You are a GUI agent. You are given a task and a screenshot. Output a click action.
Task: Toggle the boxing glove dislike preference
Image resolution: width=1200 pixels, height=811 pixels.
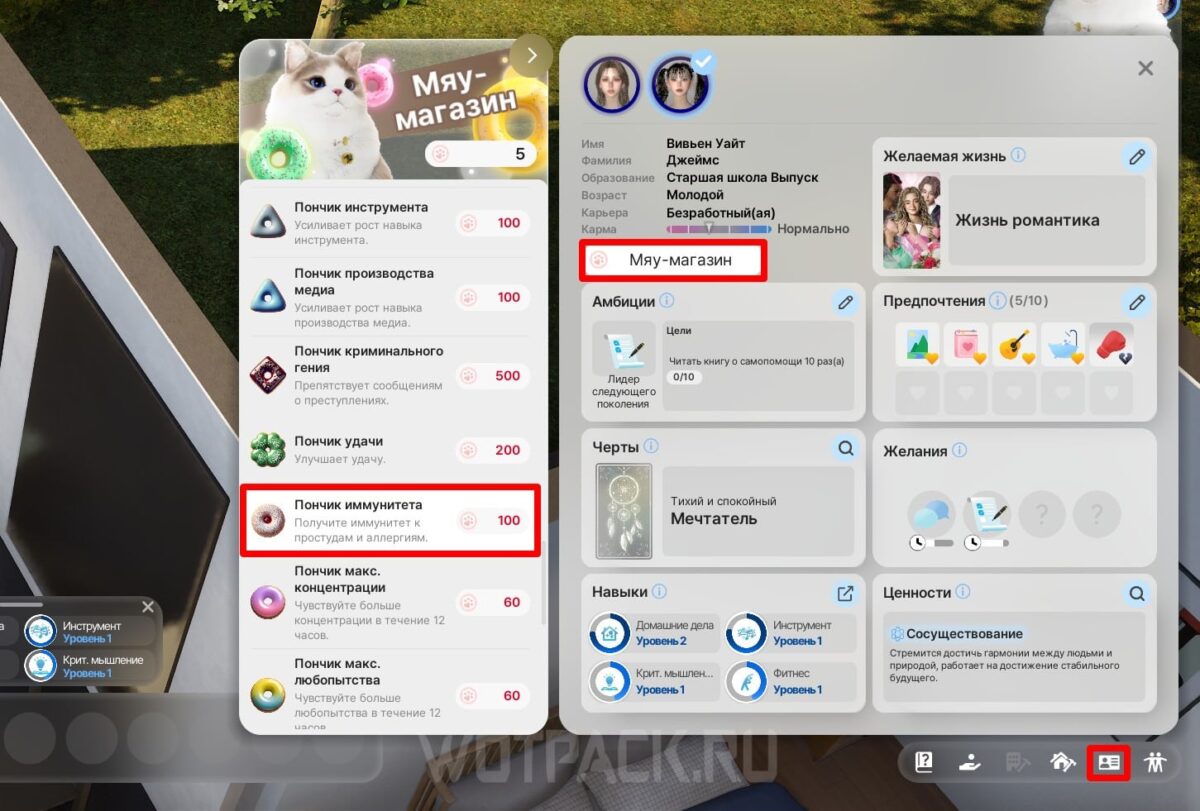(1111, 344)
